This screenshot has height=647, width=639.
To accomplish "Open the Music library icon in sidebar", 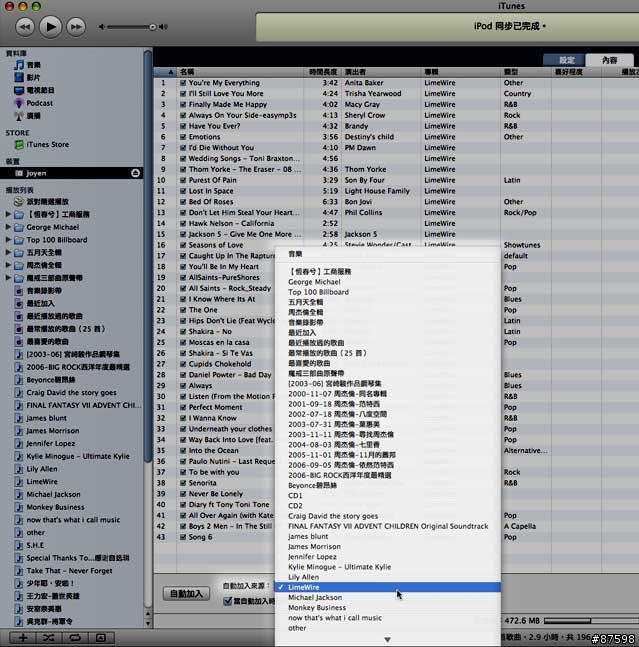I will (x=19, y=65).
